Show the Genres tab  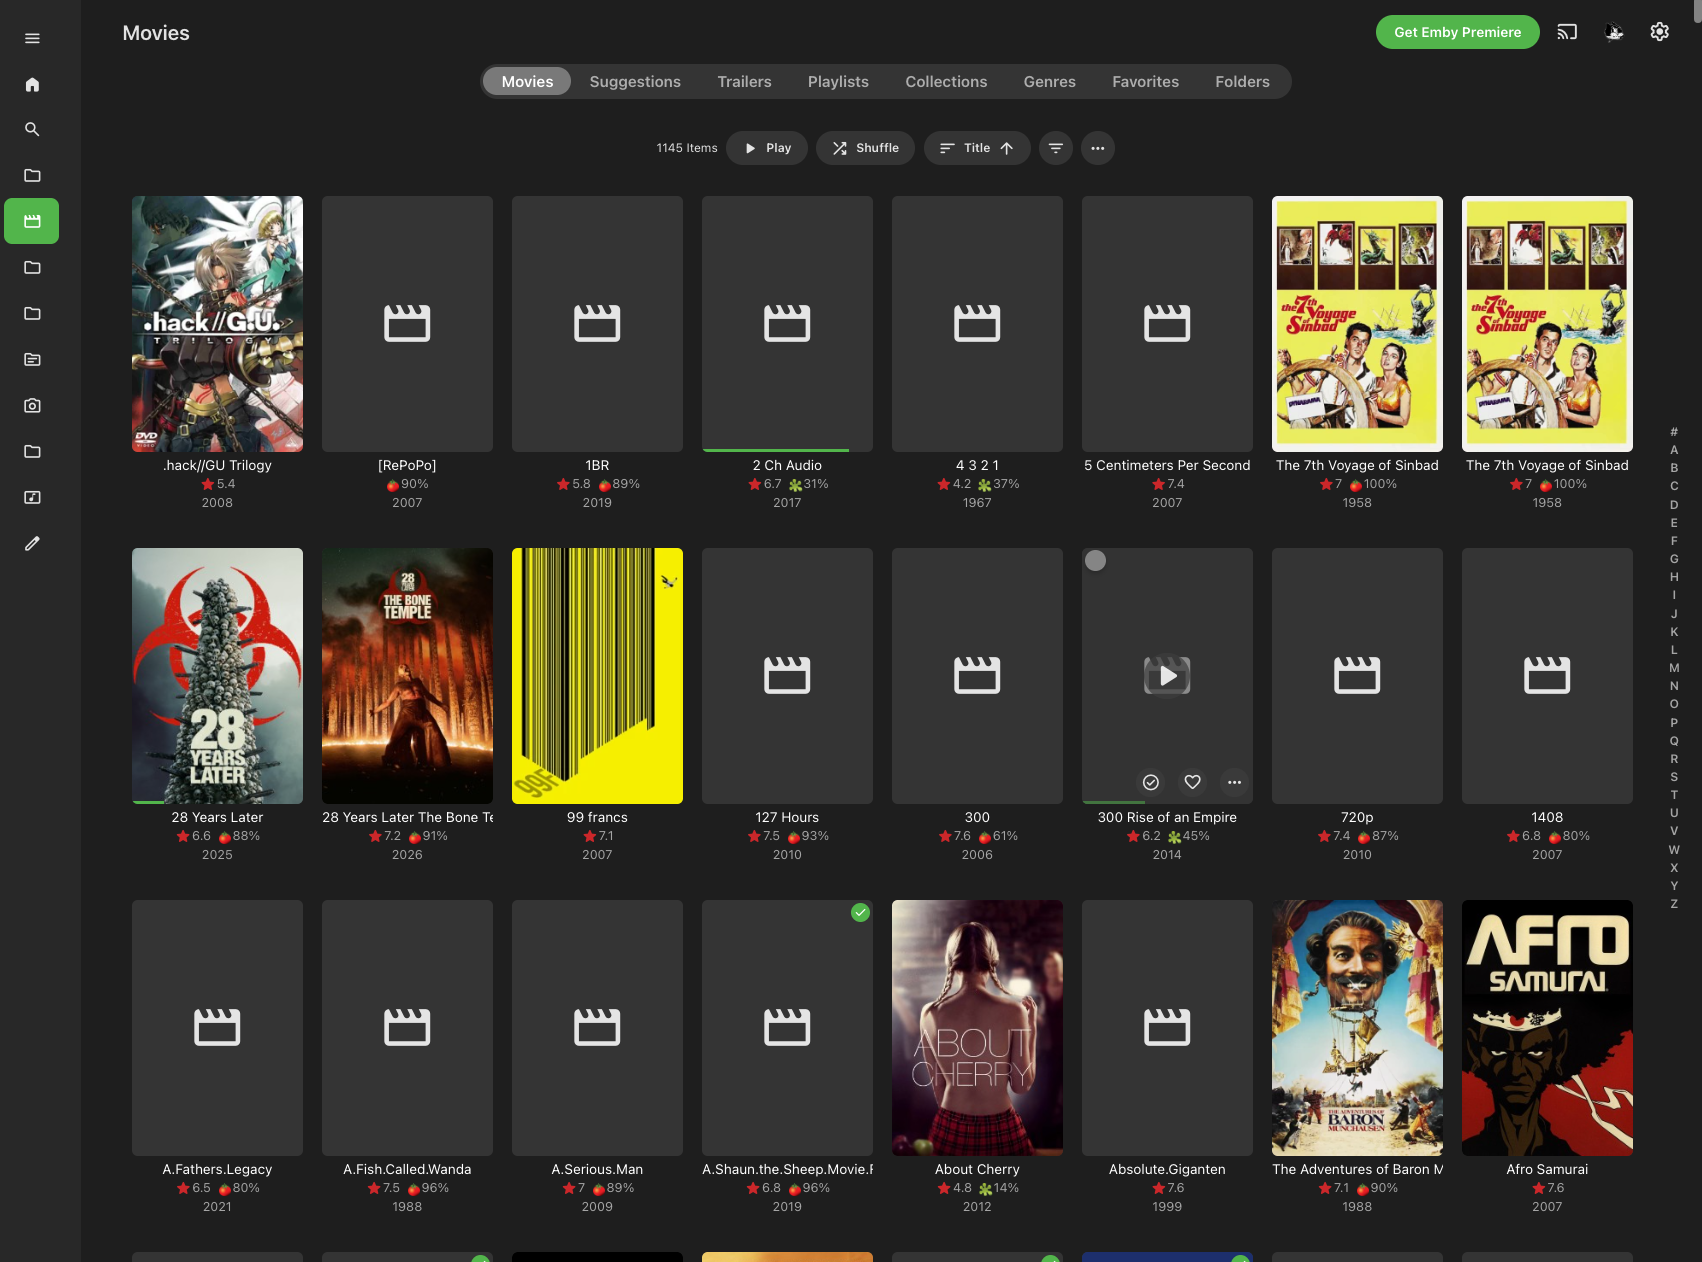[x=1049, y=82]
